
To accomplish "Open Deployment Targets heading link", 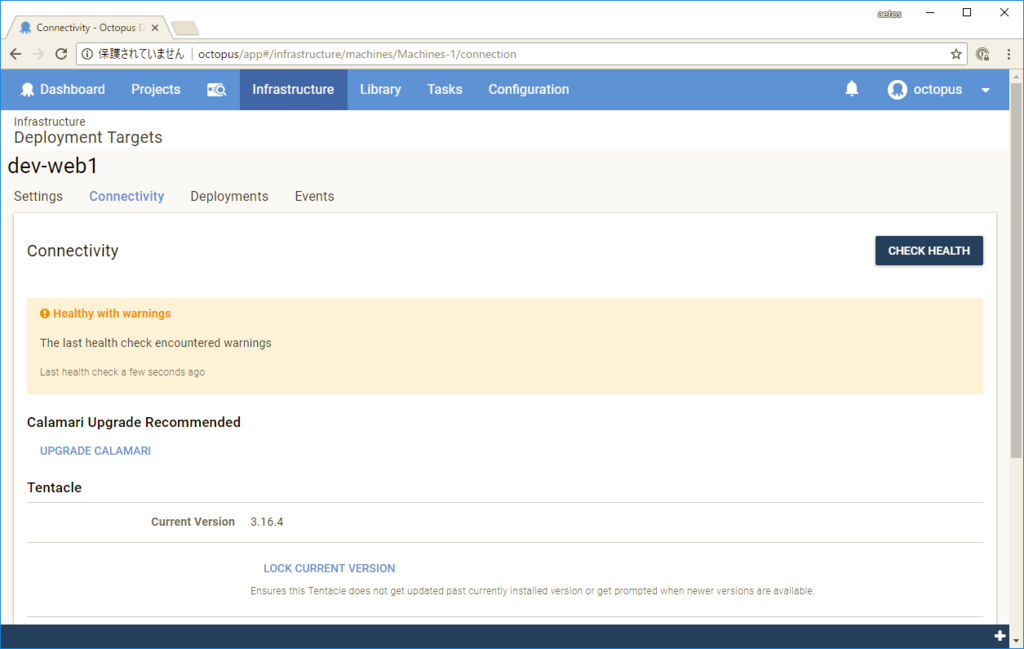I will 88,137.
